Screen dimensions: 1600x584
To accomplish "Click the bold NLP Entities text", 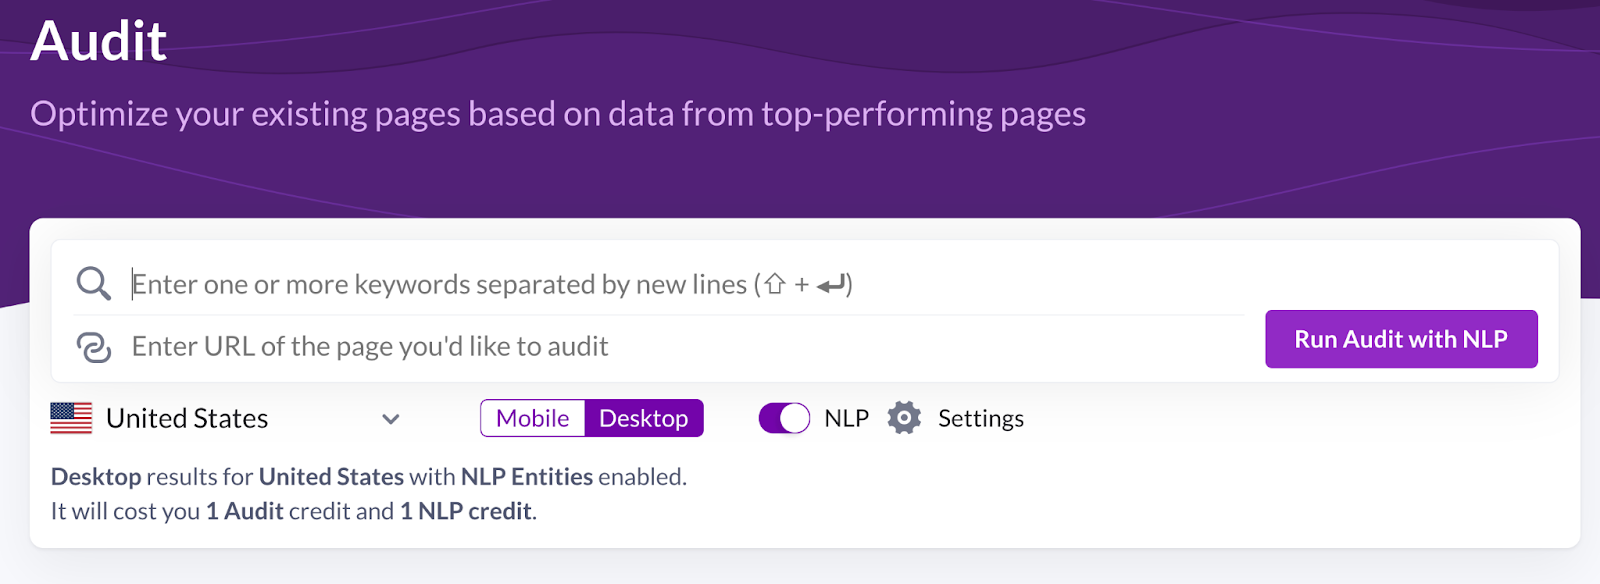I will [x=527, y=477].
